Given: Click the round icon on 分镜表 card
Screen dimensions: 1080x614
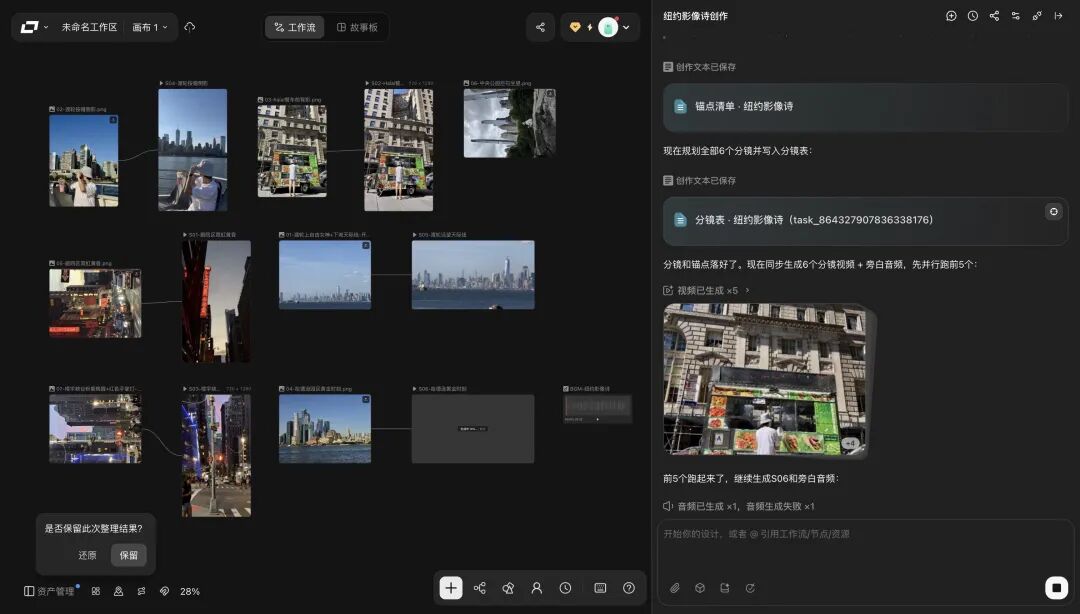Looking at the screenshot, I should point(1053,212).
